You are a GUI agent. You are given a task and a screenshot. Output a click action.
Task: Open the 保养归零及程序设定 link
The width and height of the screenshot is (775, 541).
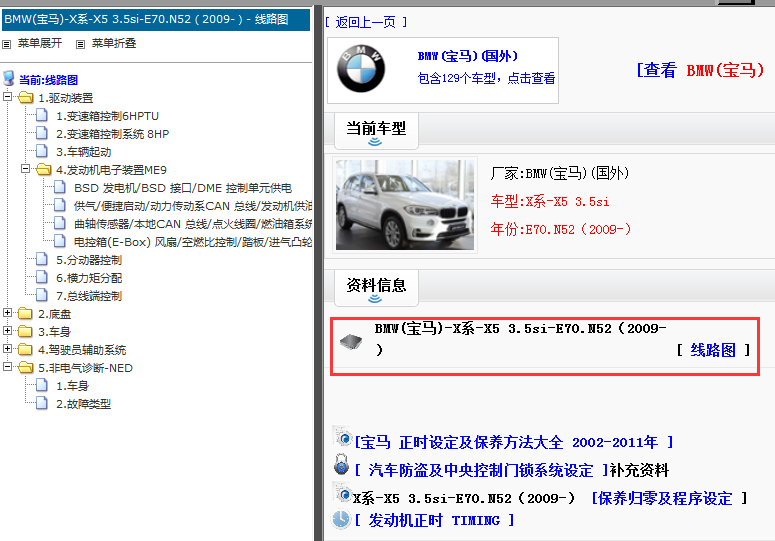tap(670, 499)
